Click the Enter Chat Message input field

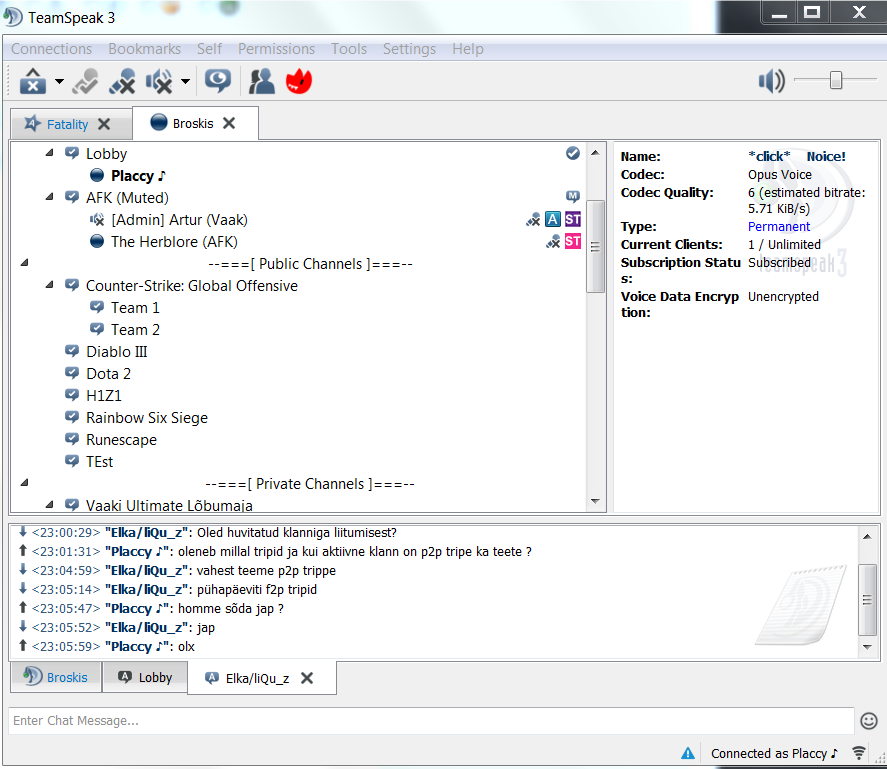tap(431, 720)
